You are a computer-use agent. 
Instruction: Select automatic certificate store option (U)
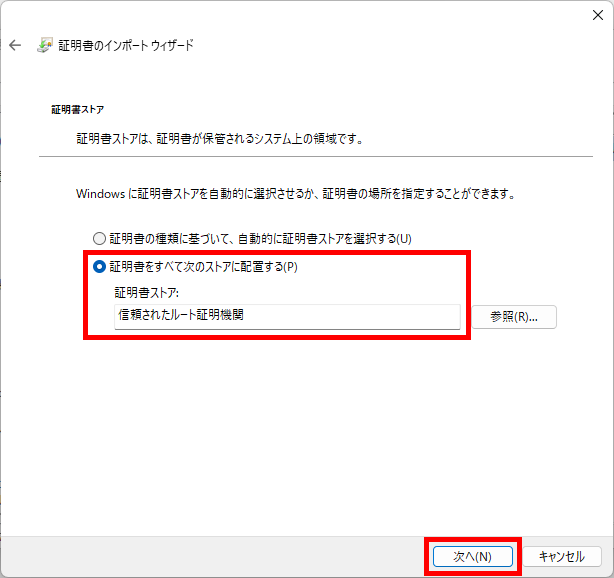click(252, 238)
